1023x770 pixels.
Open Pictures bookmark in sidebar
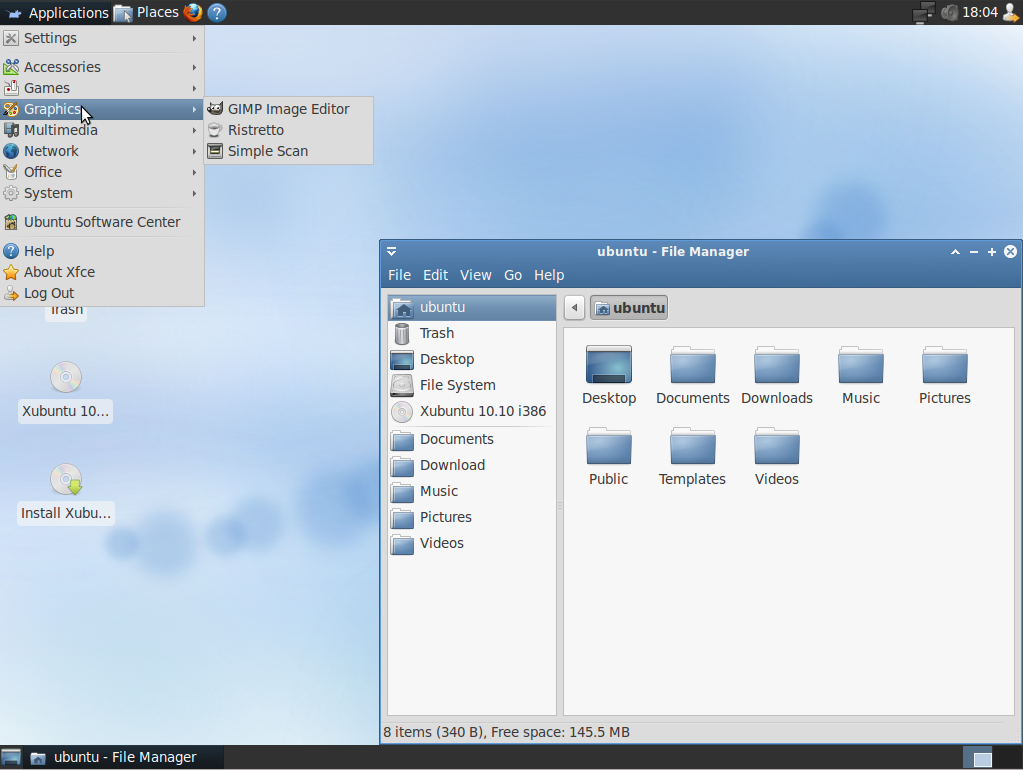tap(472, 518)
